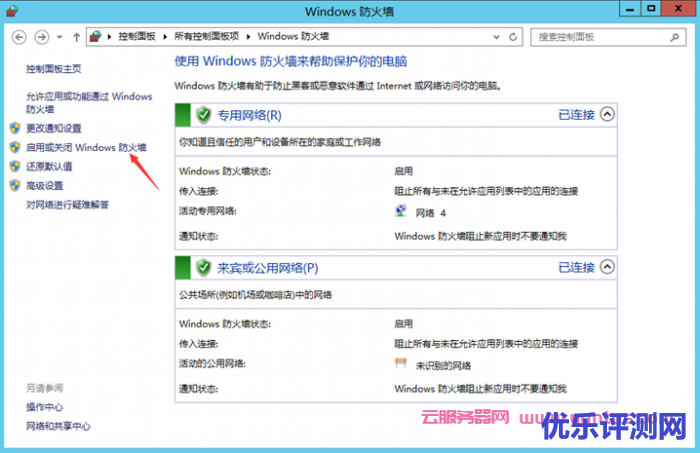700x453 pixels.
Task: Collapse the 来宾或公用网络 section chevron
Action: 607,267
